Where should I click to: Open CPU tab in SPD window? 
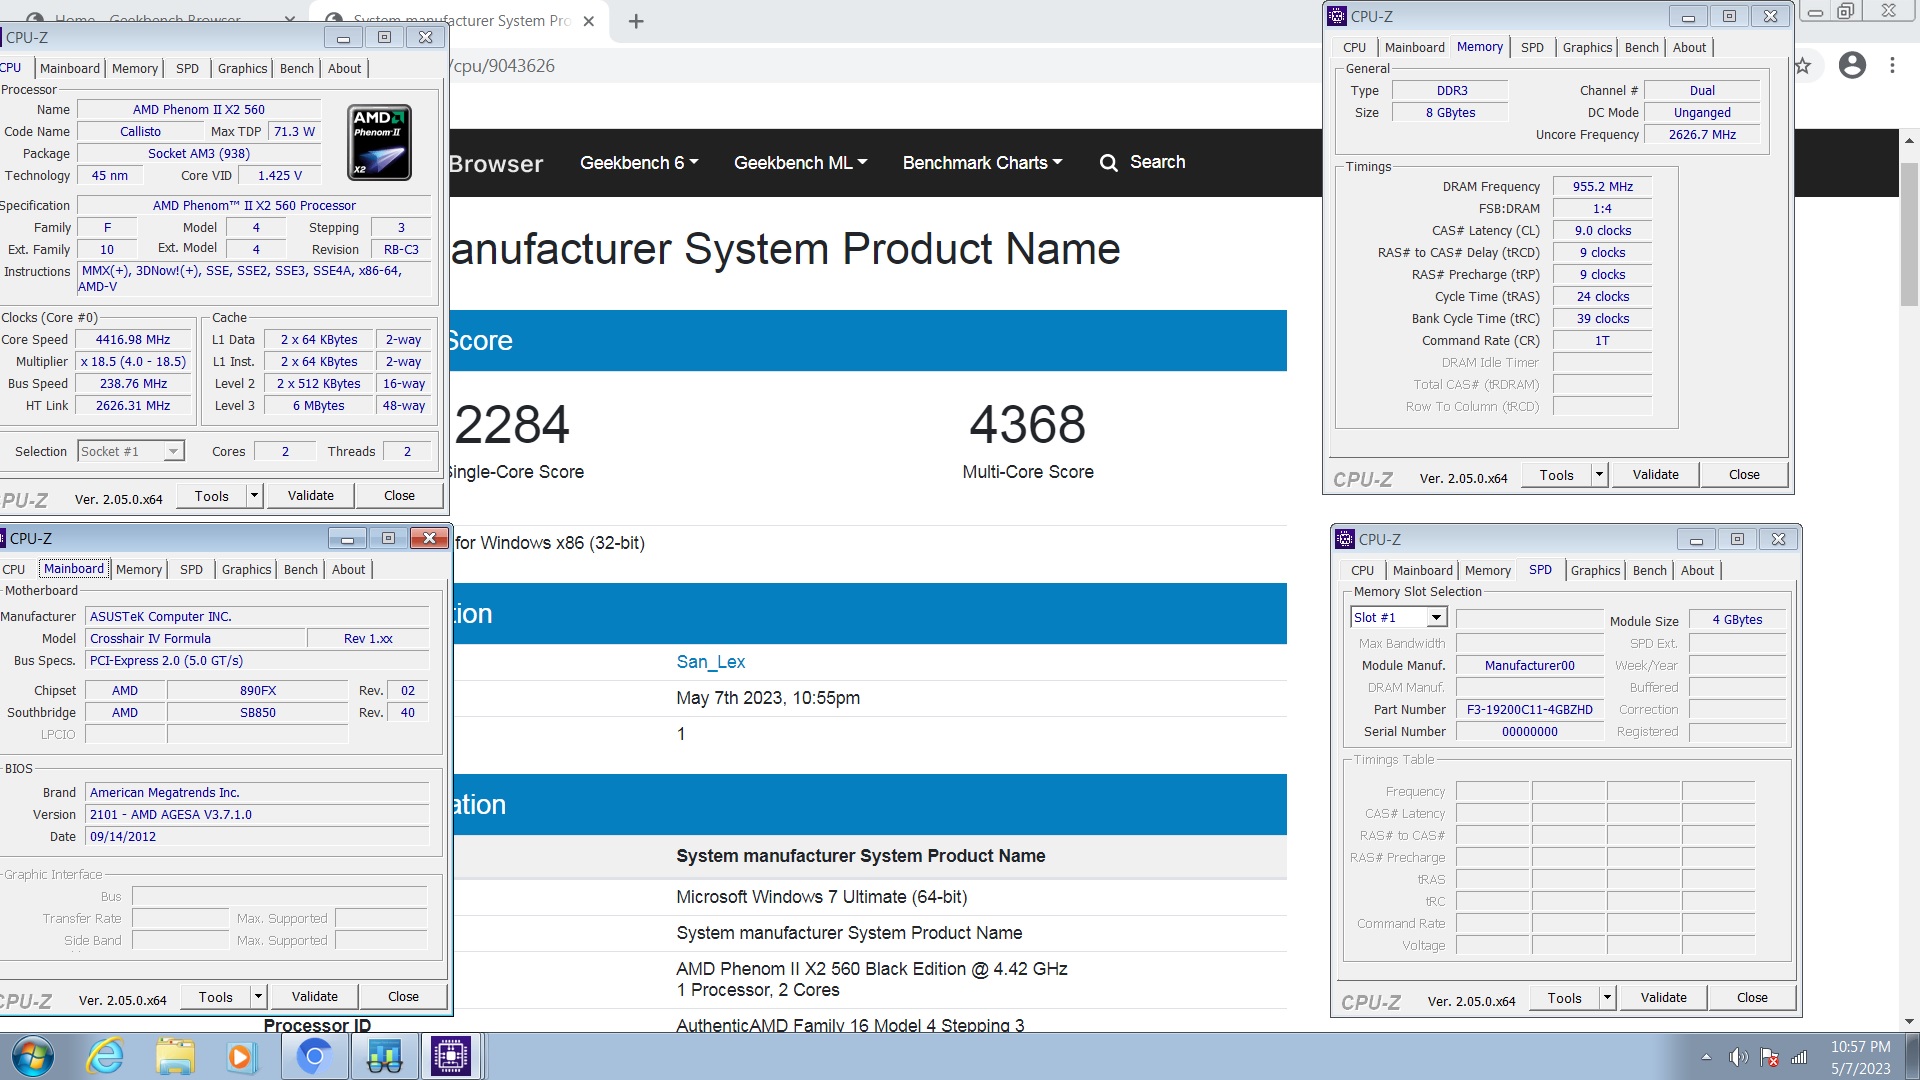pos(1362,571)
